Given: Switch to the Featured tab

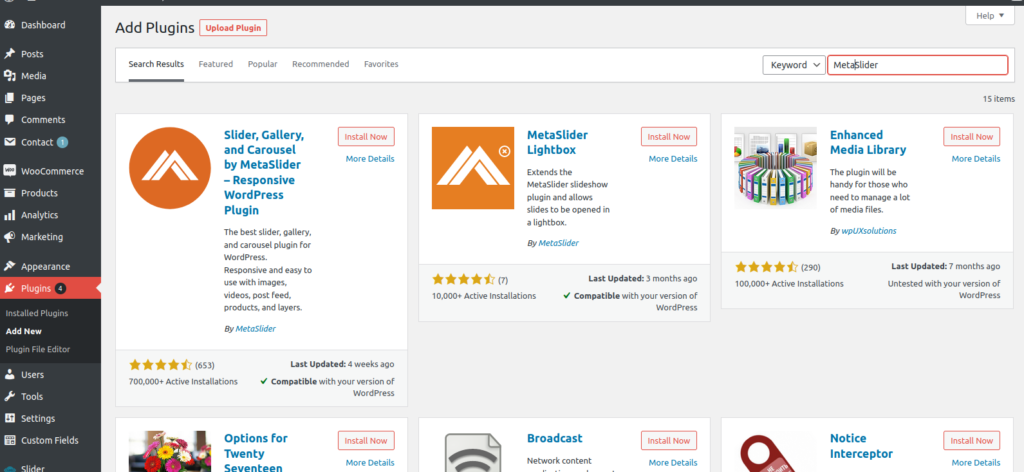Looking at the screenshot, I should 215,64.
